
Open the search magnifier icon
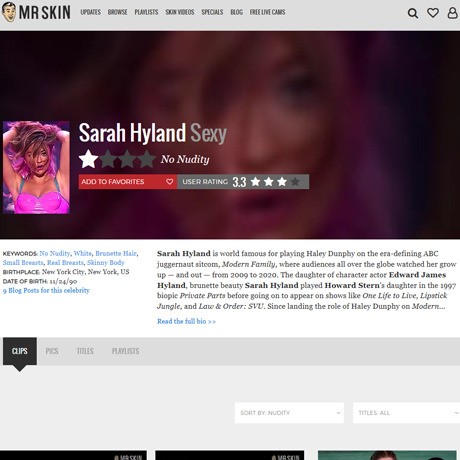click(413, 13)
